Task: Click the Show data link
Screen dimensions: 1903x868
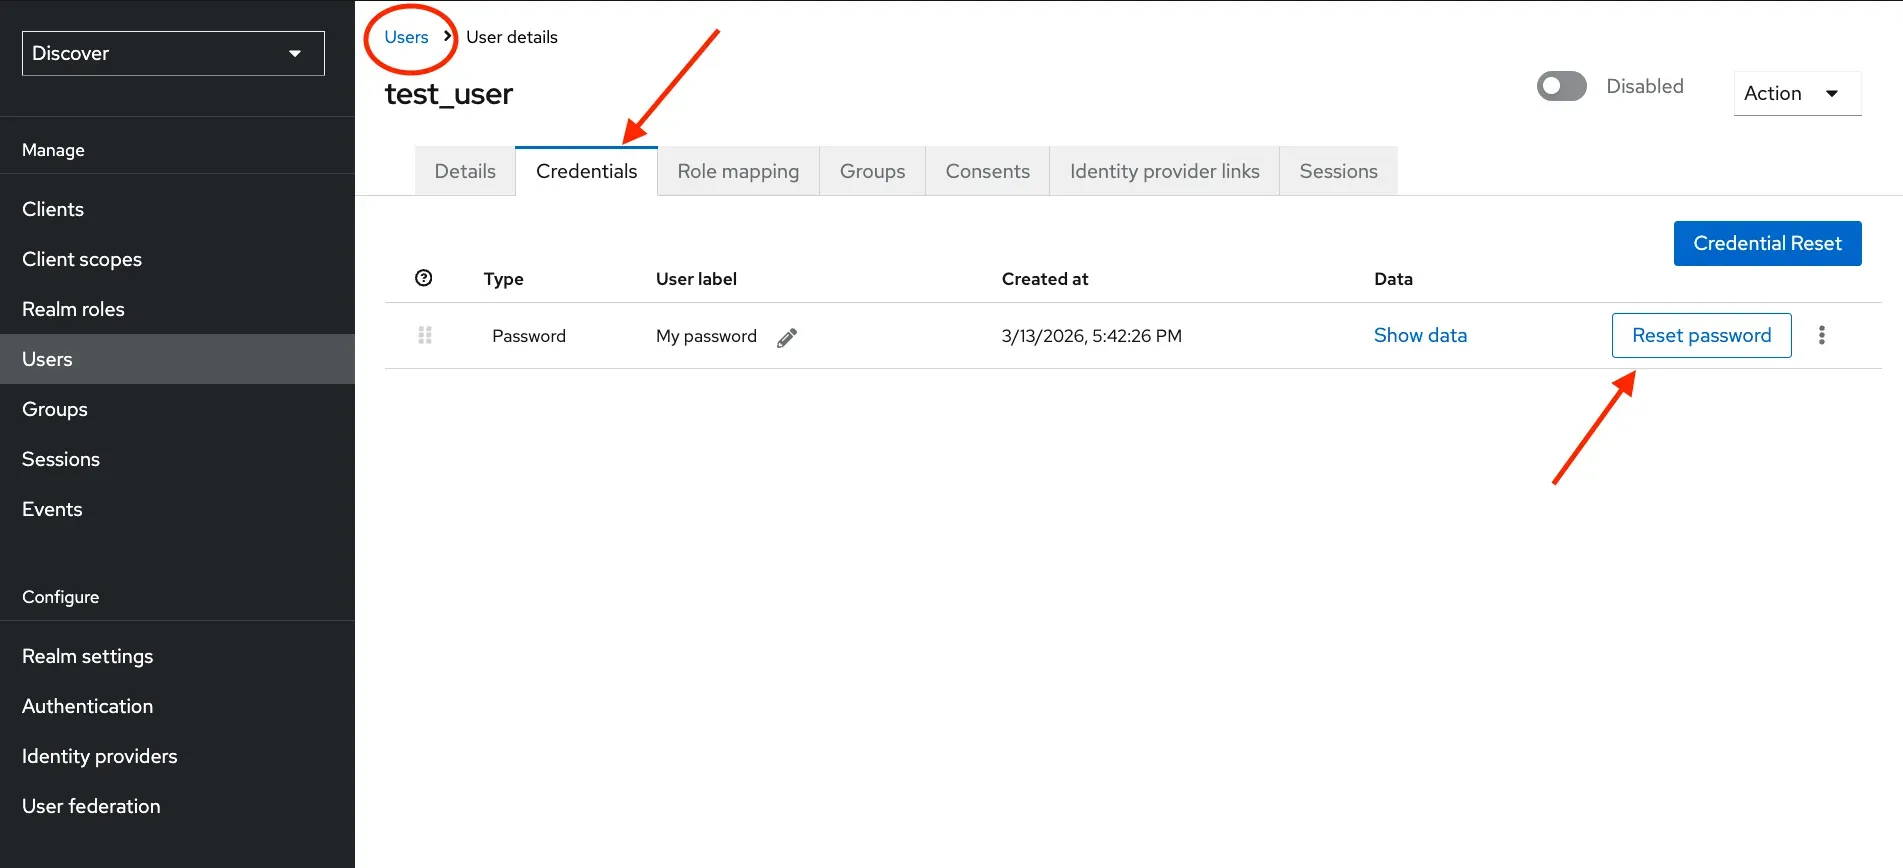Action: tap(1419, 336)
